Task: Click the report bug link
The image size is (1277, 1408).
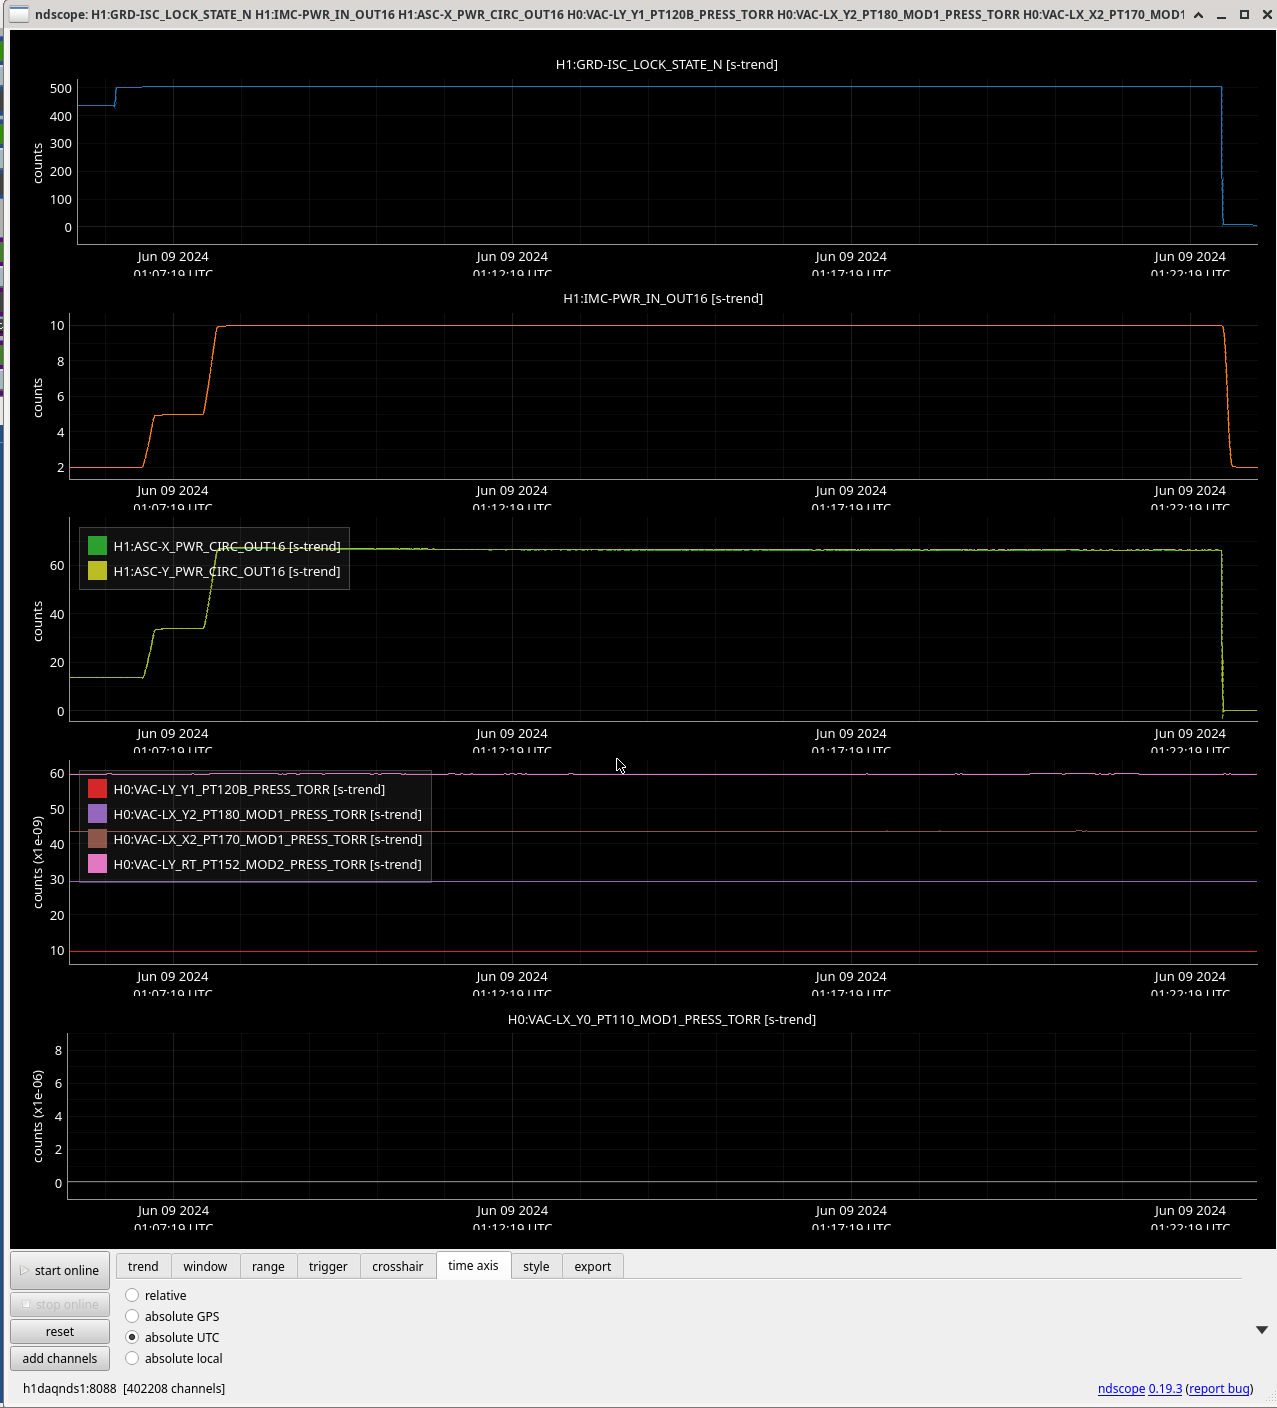Action: [1219, 1388]
